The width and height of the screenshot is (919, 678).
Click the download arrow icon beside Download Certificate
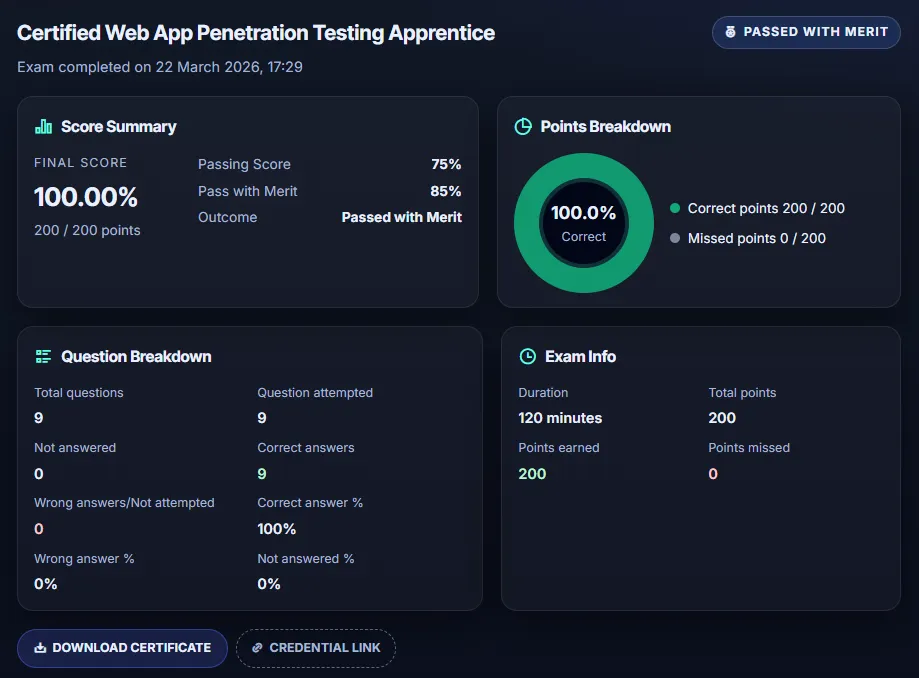point(40,648)
